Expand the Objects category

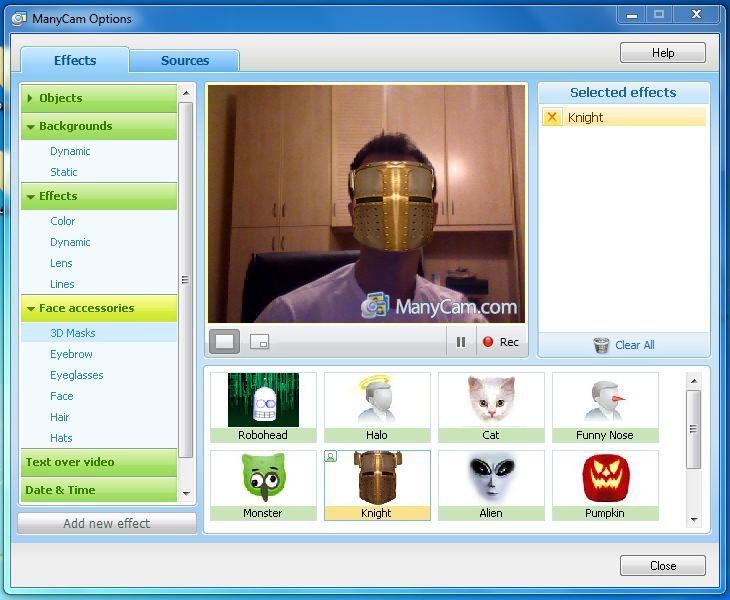(x=99, y=98)
